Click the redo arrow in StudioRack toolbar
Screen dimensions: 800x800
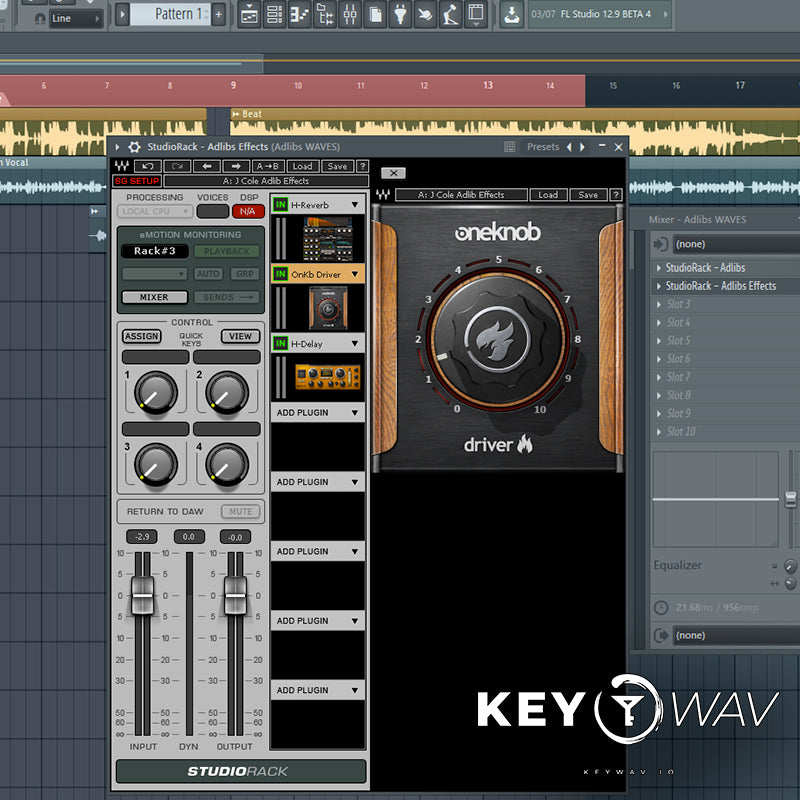177,166
